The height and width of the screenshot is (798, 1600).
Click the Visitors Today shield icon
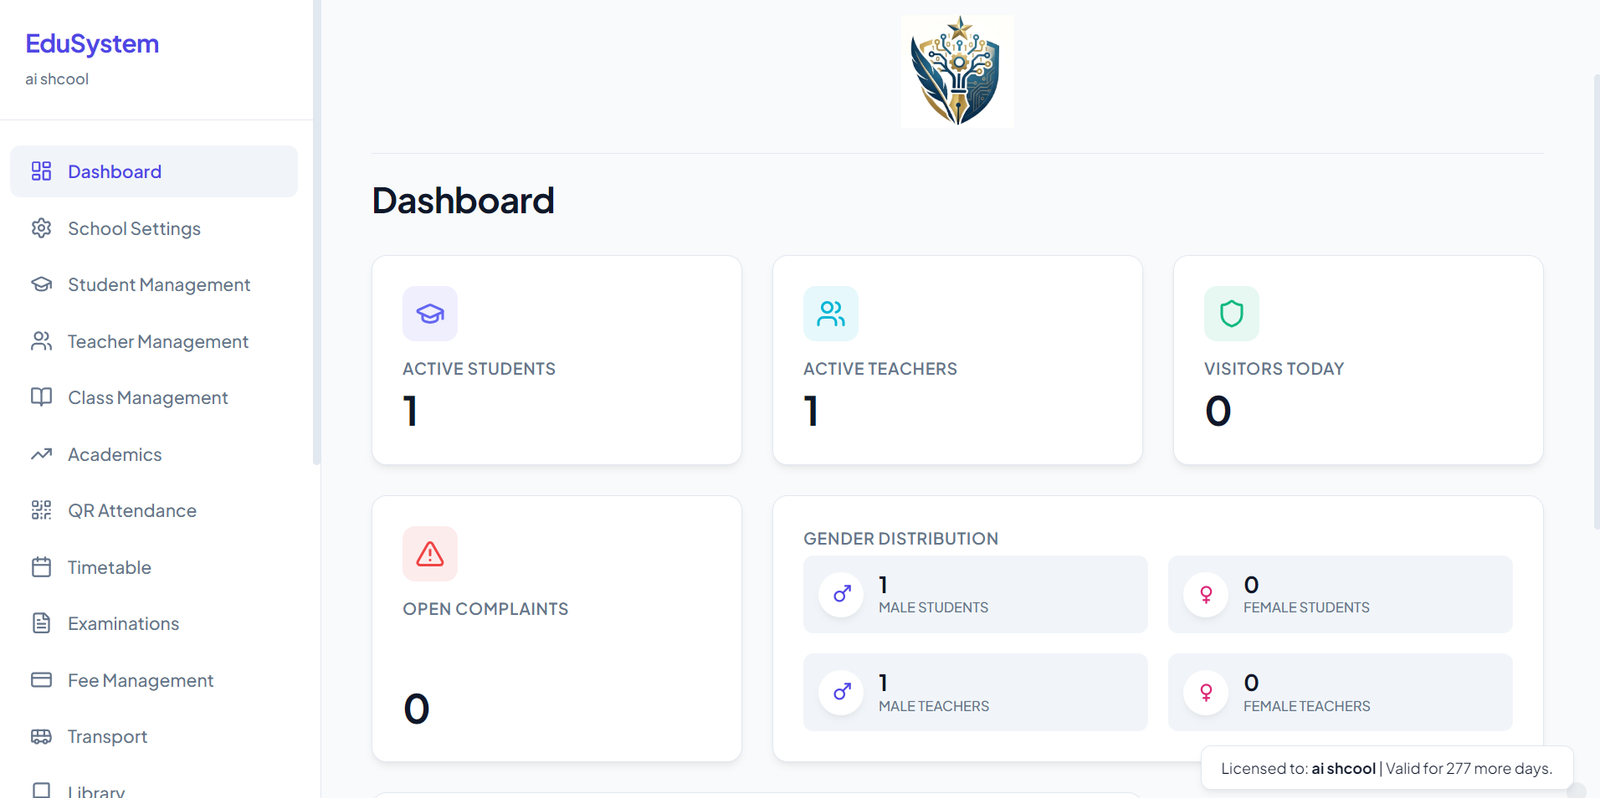point(1231,314)
